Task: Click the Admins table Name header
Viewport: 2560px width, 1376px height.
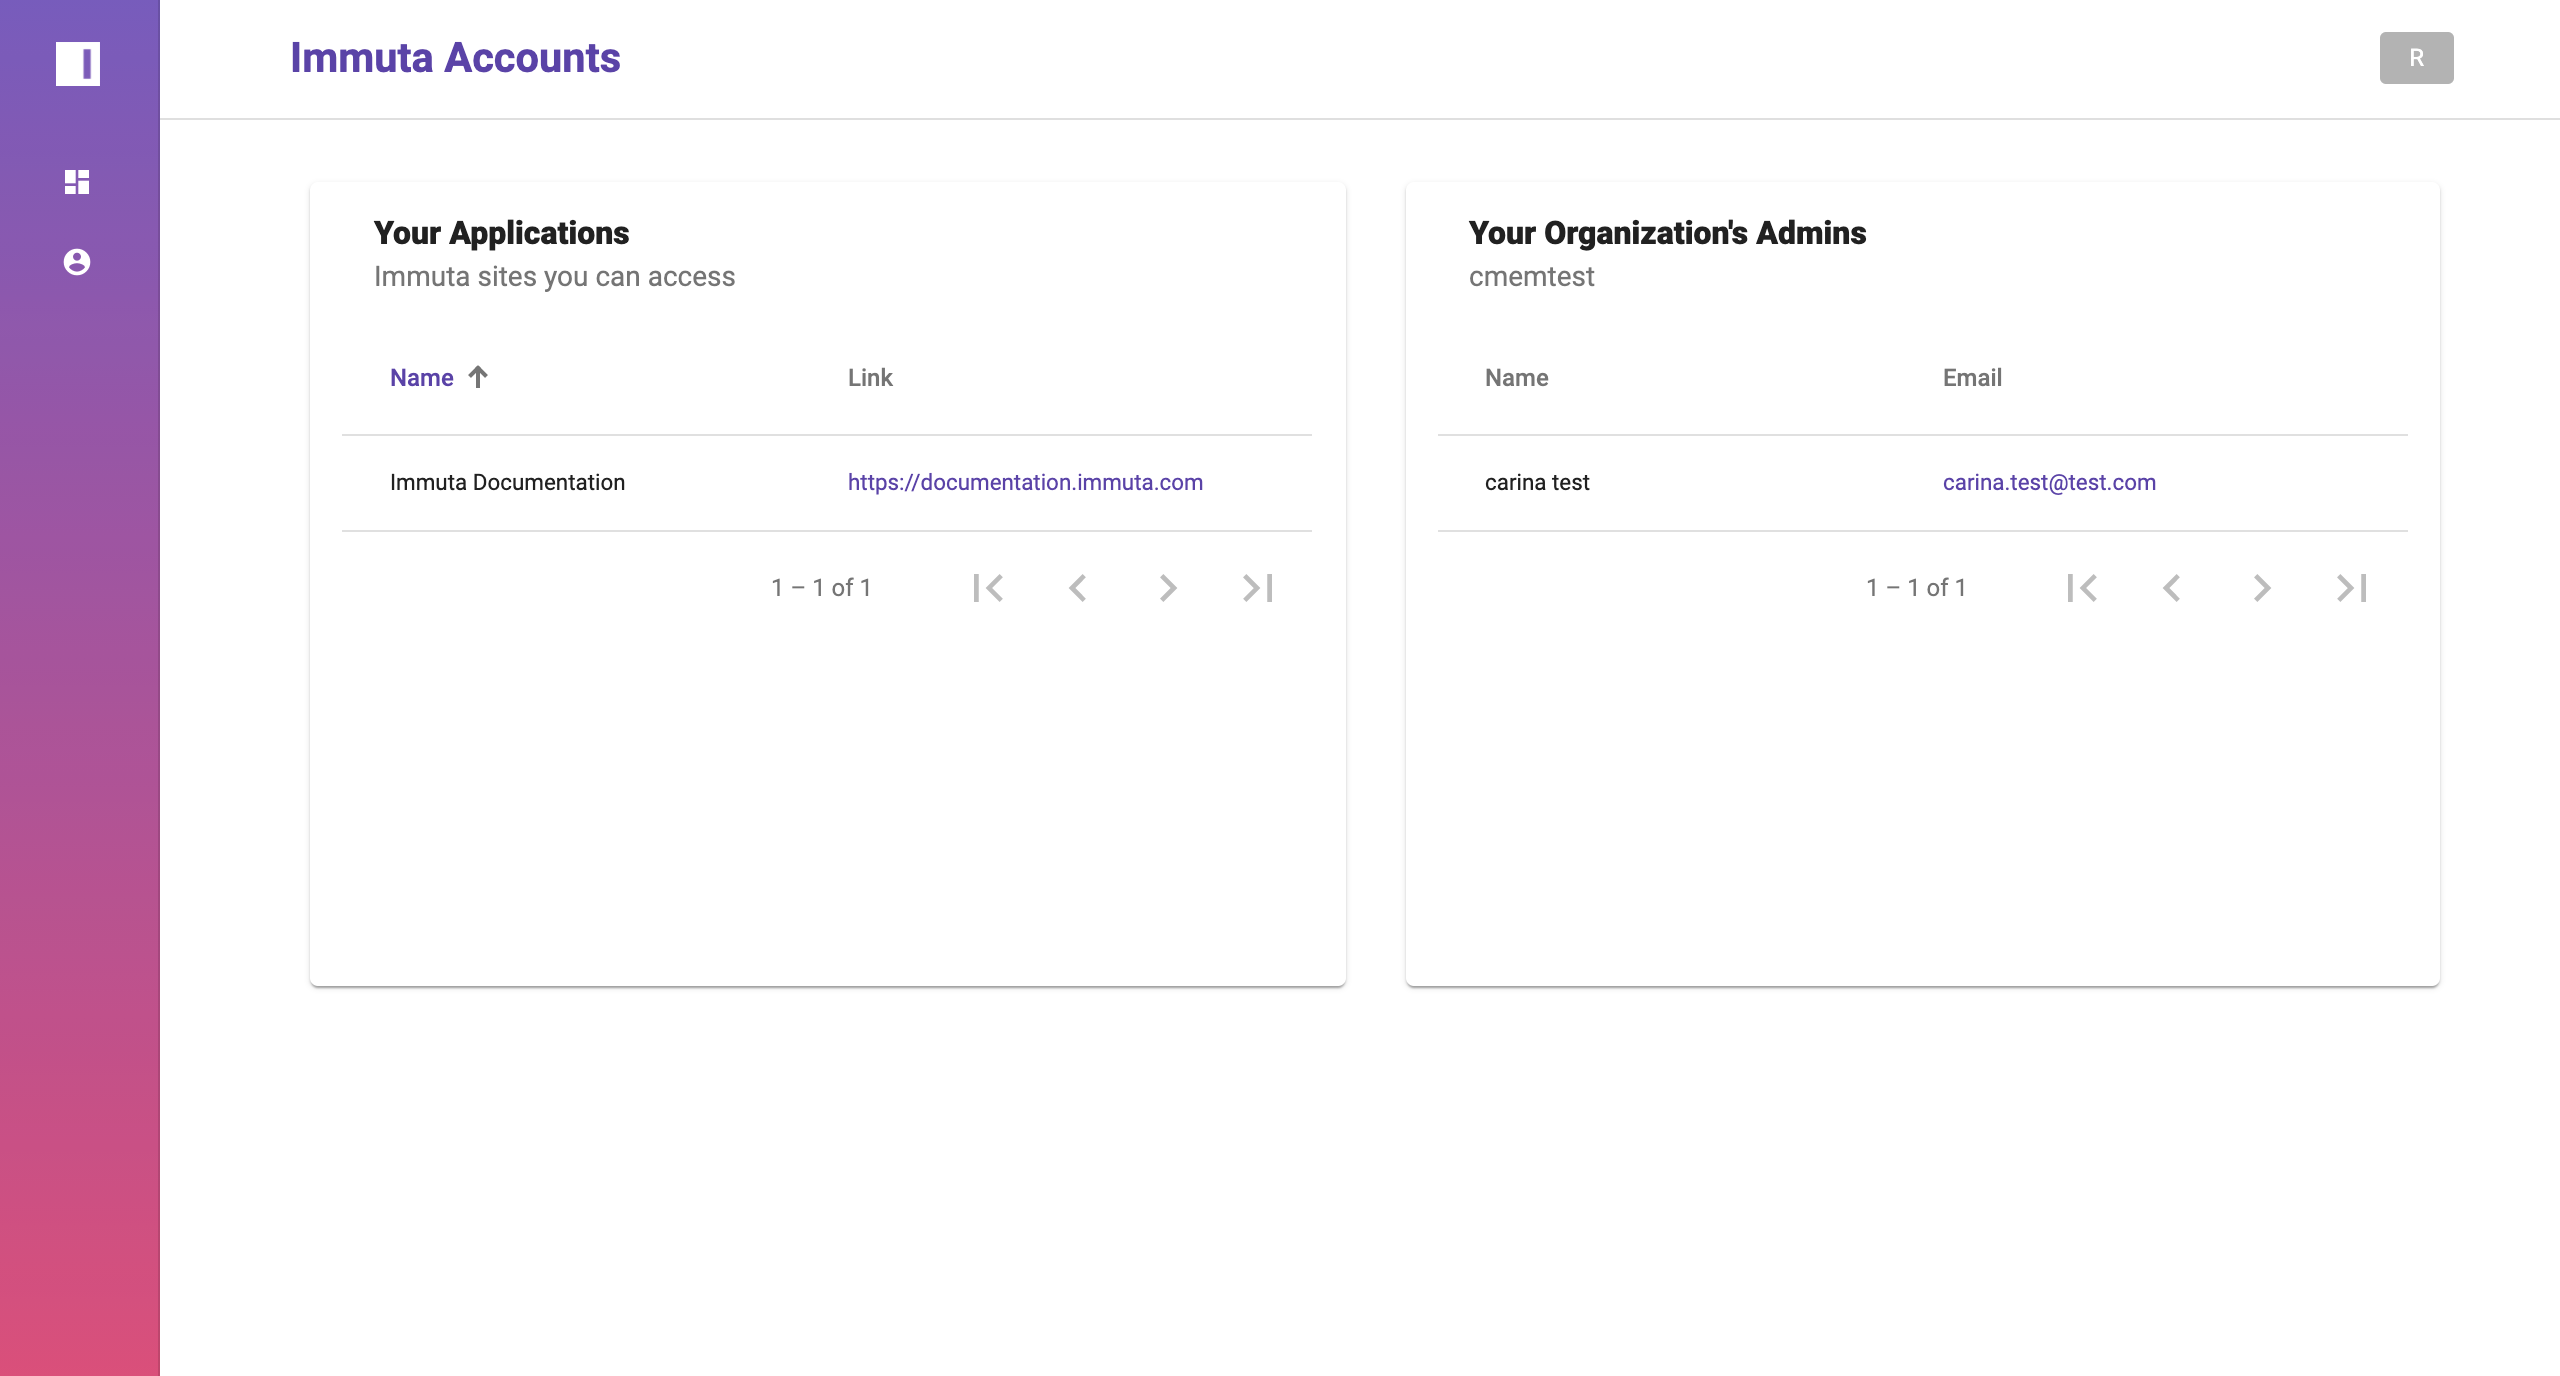Action: 1516,378
